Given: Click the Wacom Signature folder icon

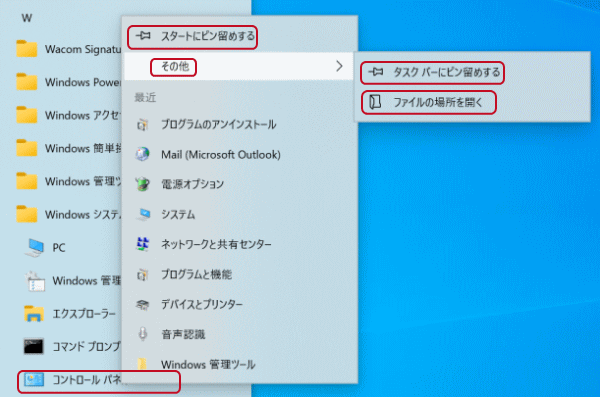Looking at the screenshot, I should 26,49.
